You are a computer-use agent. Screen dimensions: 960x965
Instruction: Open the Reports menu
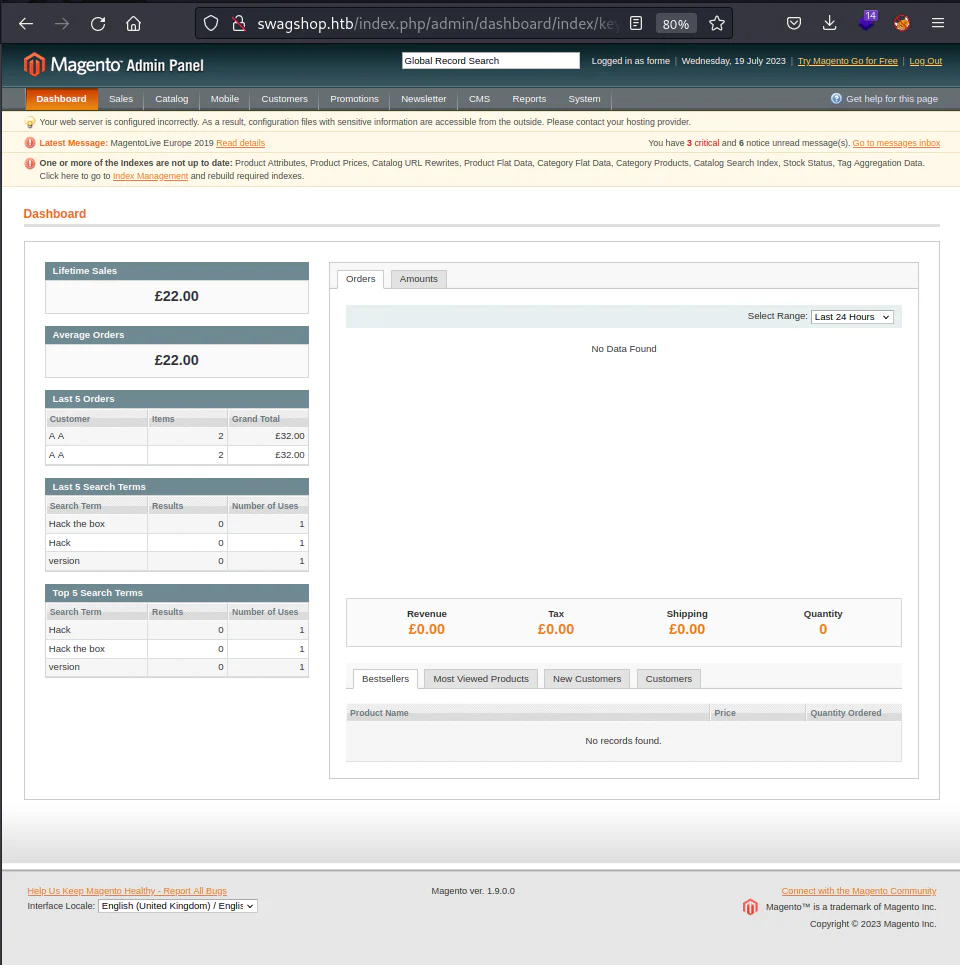click(529, 98)
